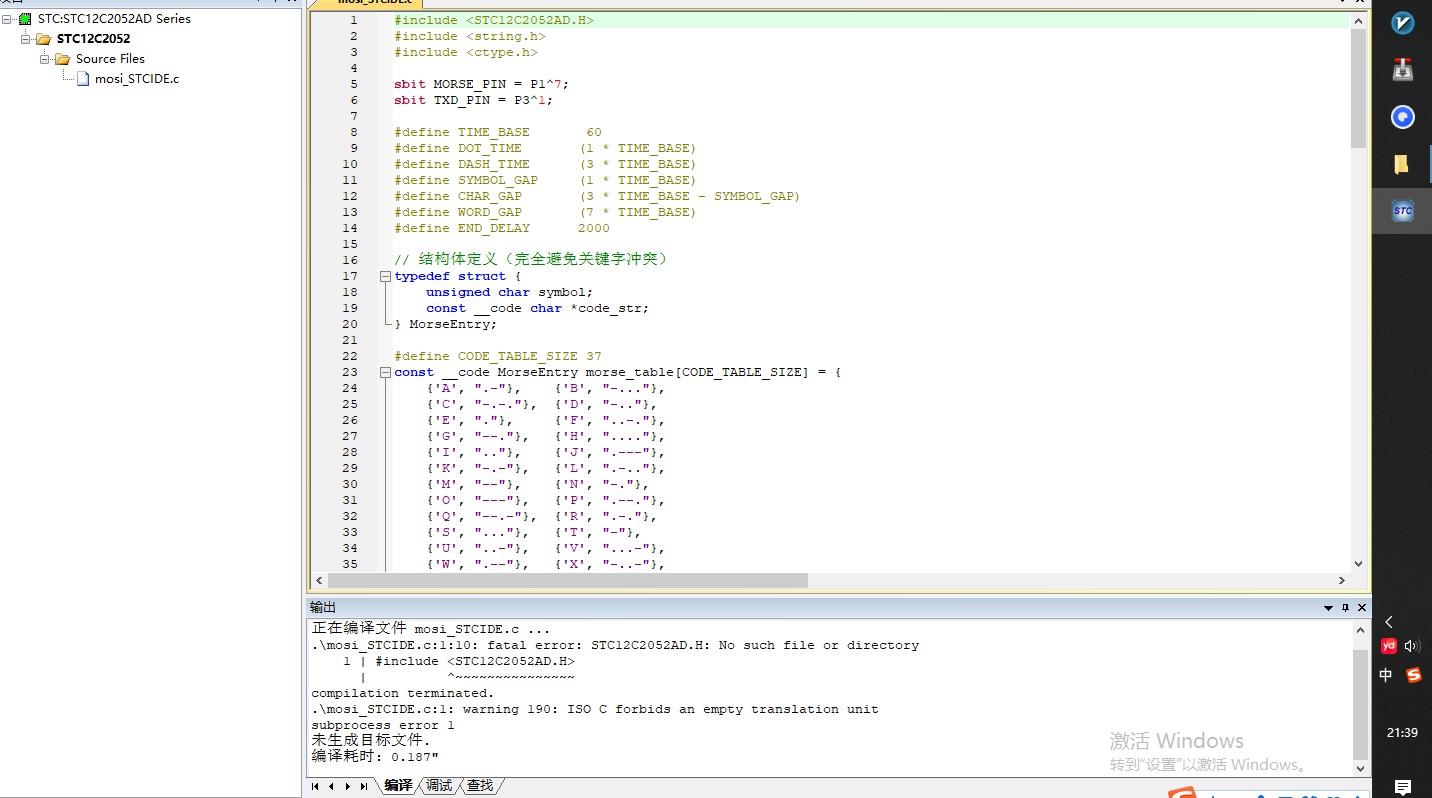
Task: Click the Source Files folder icon
Action: pos(62,59)
